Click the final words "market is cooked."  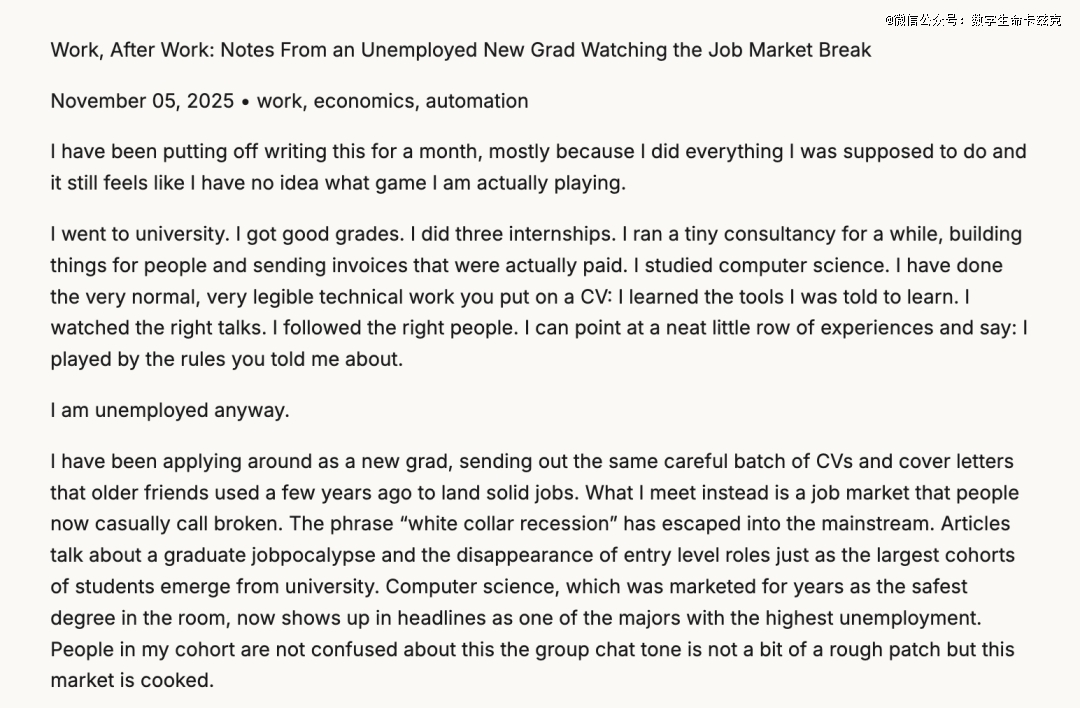[x=132, y=680]
